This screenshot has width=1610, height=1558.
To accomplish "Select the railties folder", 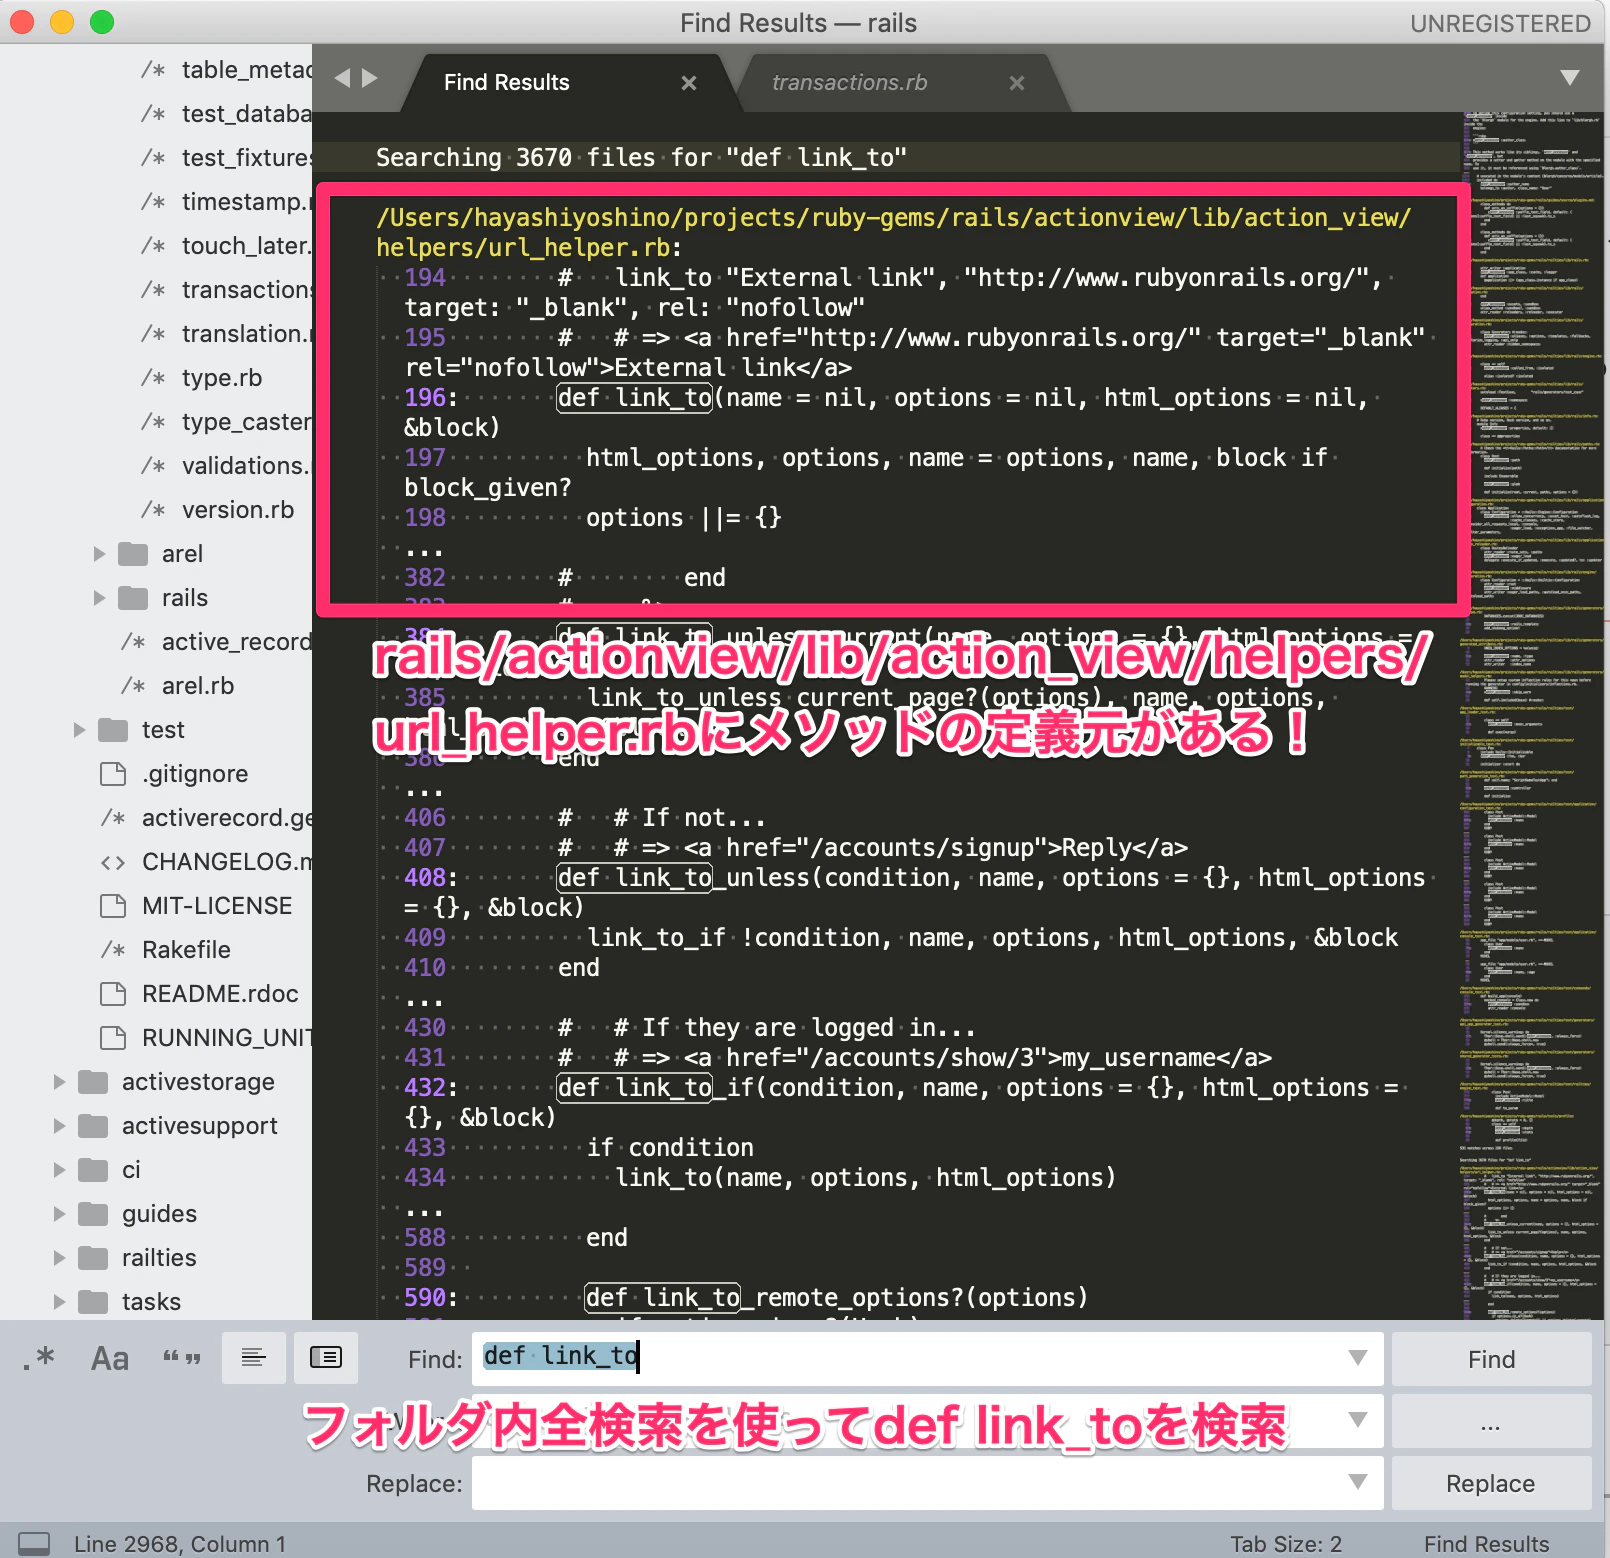I will point(159,1258).
